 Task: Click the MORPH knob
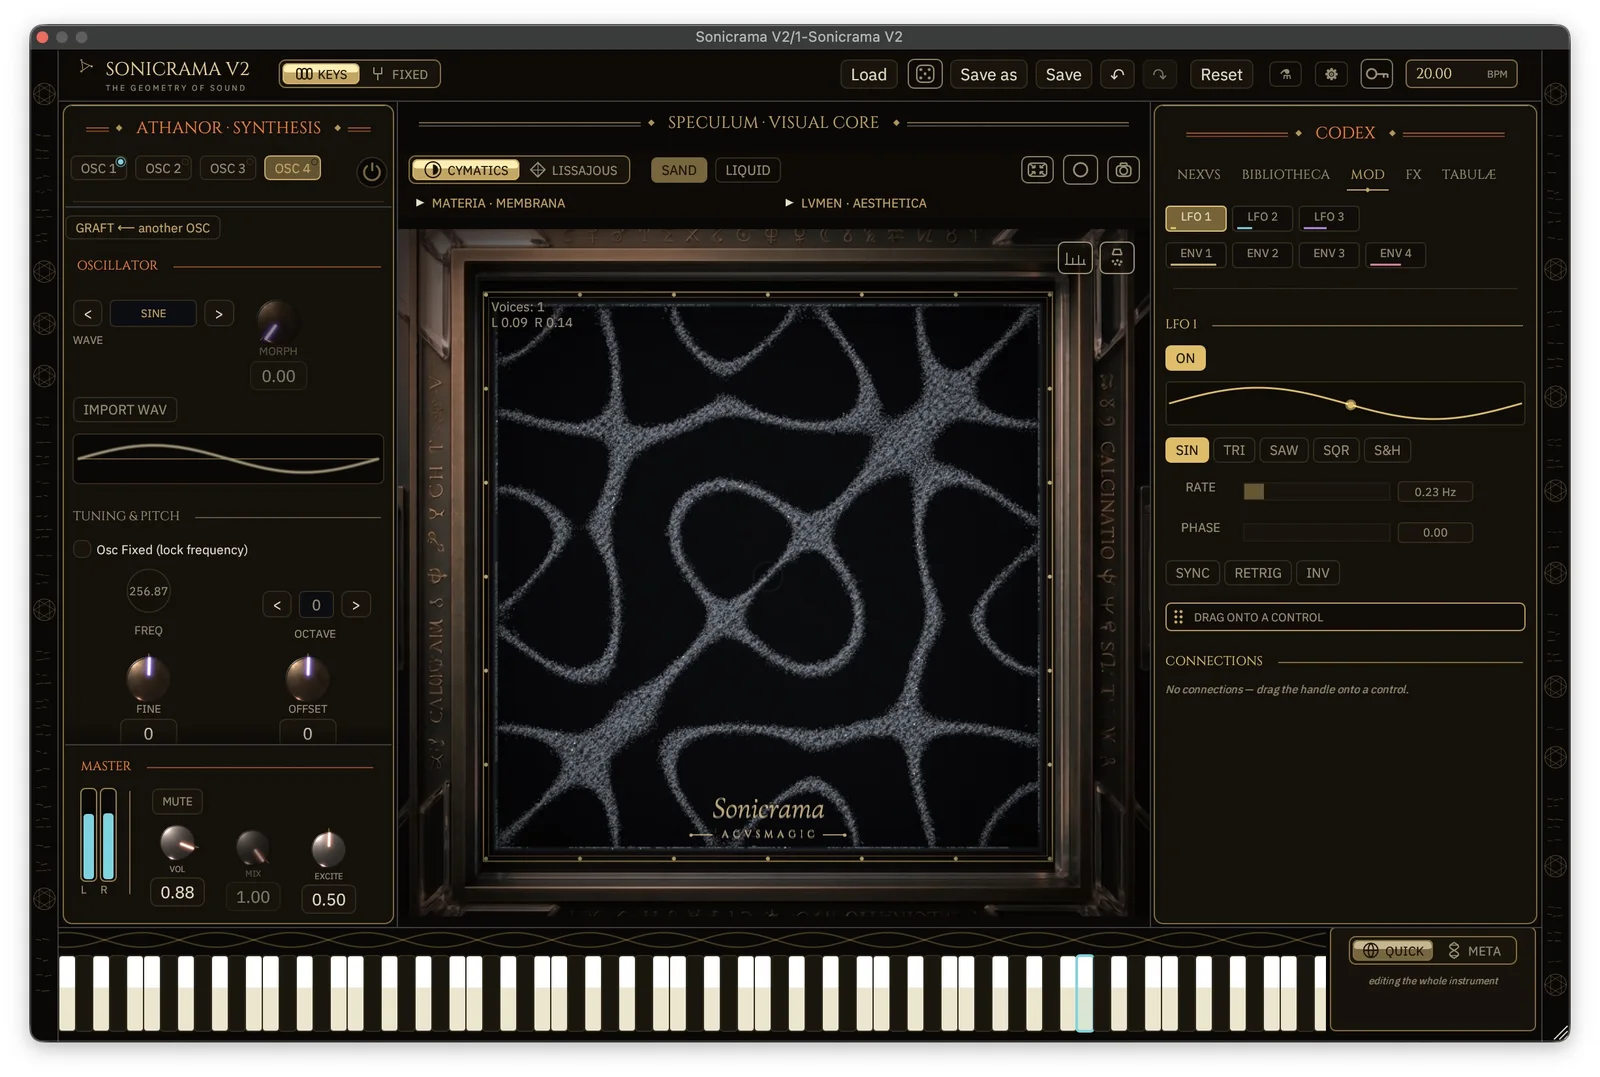[x=275, y=321]
